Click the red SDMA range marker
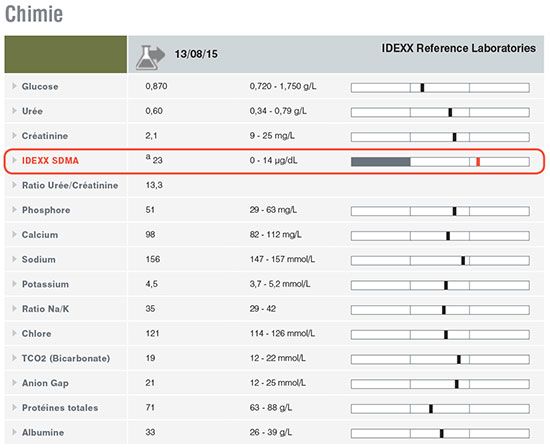The height and width of the screenshot is (448, 550). point(478,162)
